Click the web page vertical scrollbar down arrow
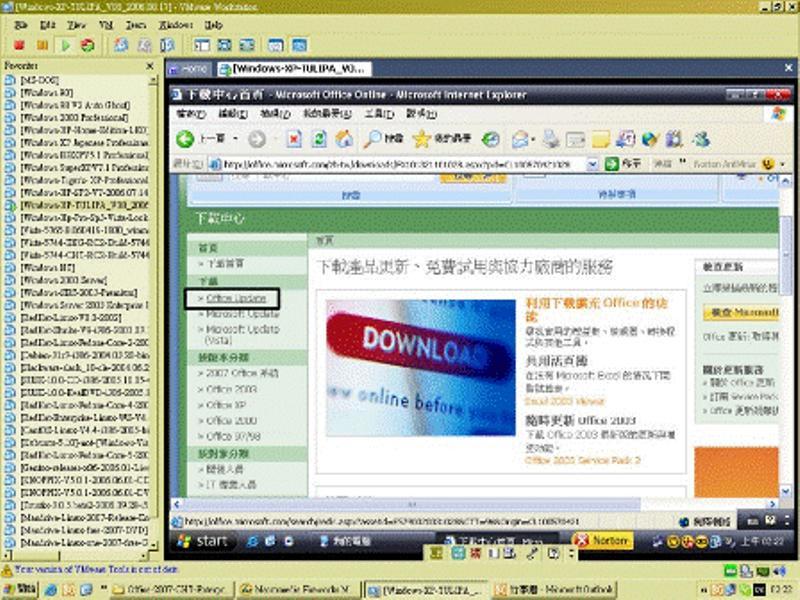Viewport: 800px width, 600px height. [x=786, y=491]
